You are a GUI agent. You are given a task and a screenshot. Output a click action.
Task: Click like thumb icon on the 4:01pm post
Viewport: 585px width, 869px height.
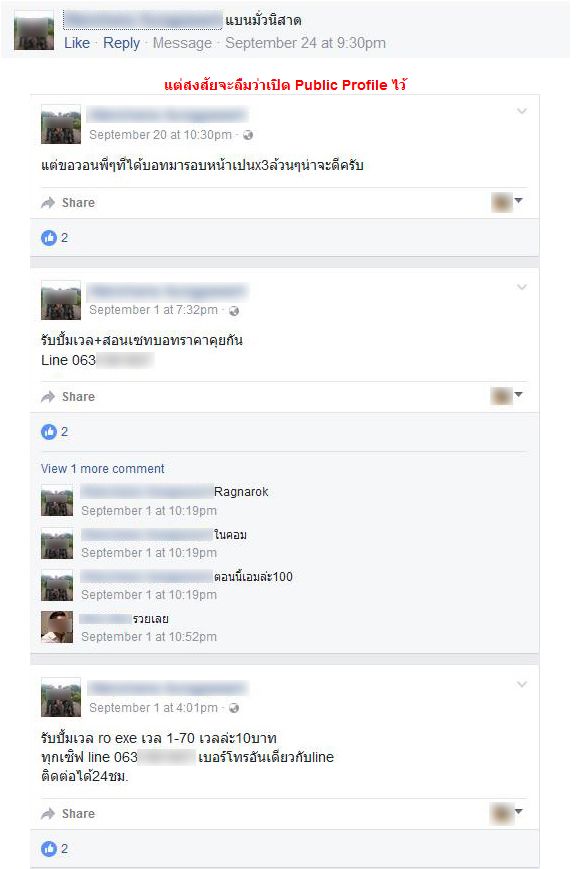pyautogui.click(x=49, y=848)
